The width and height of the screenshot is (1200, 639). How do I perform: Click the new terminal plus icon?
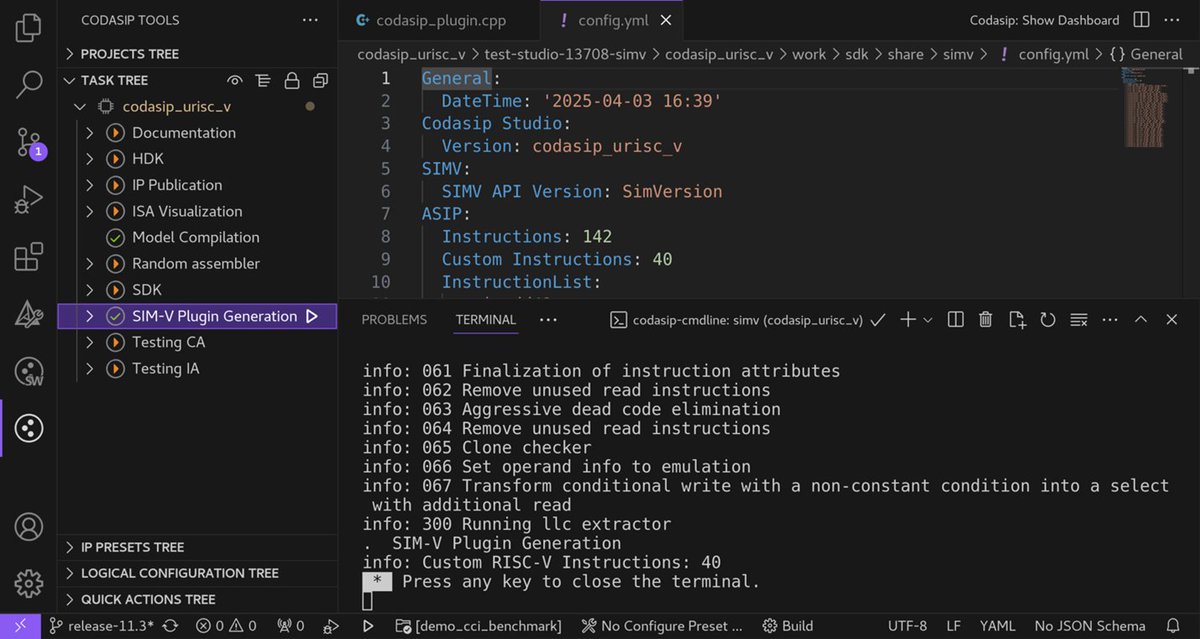(907, 320)
